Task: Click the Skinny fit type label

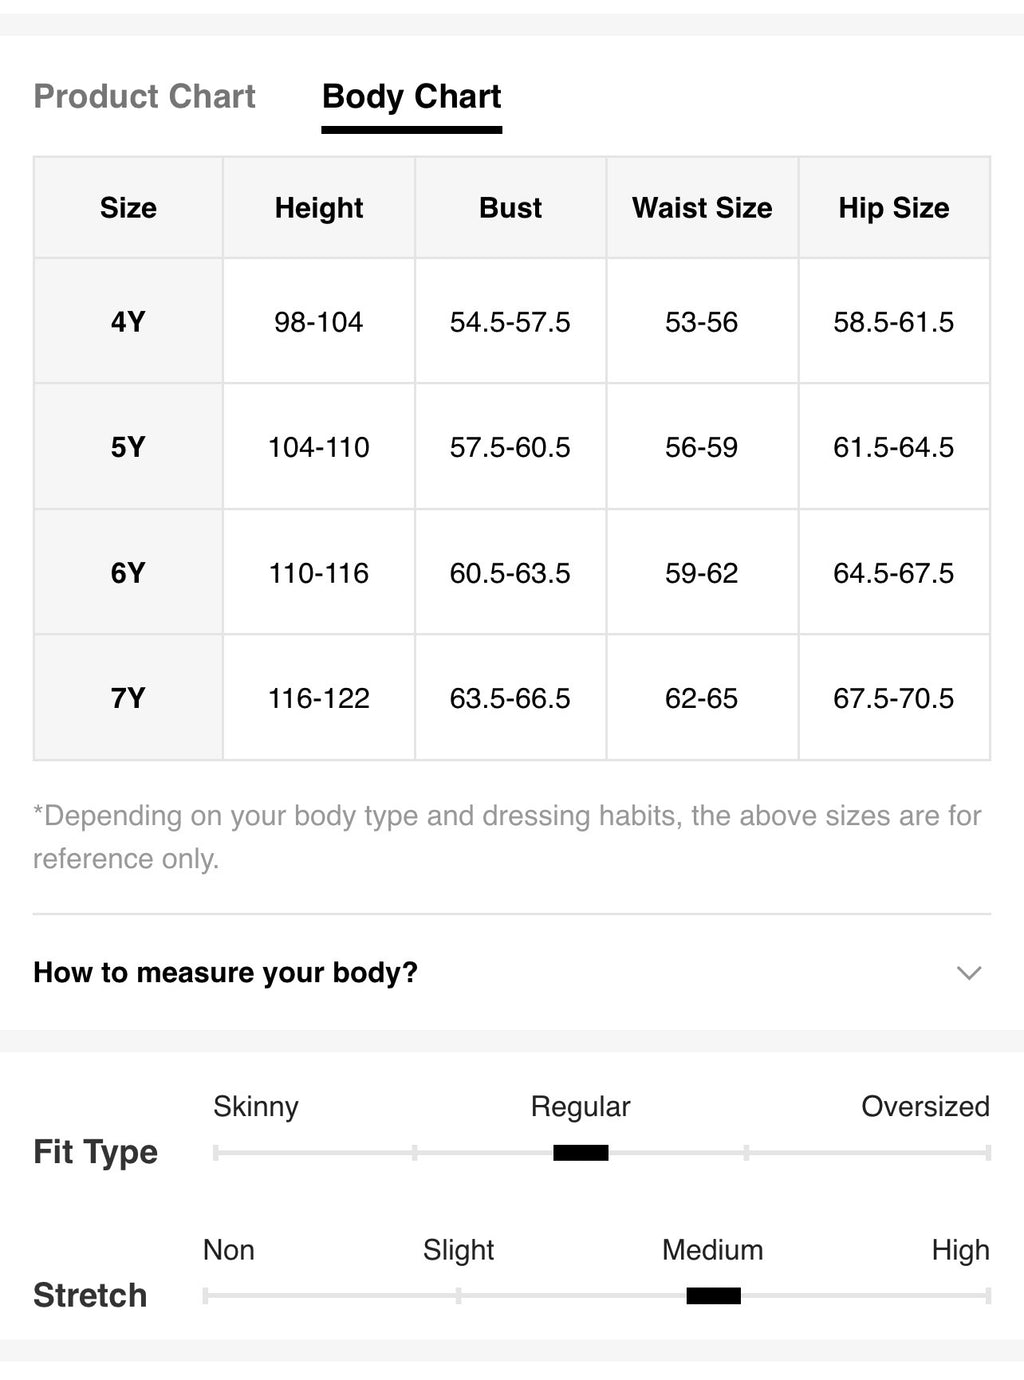Action: pos(256,1106)
